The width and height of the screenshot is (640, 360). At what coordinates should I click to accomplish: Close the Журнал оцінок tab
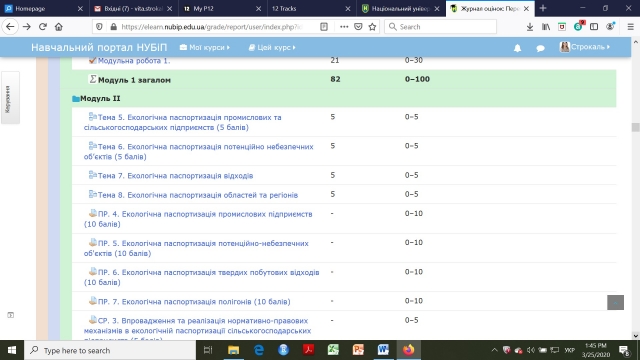tap(527, 8)
